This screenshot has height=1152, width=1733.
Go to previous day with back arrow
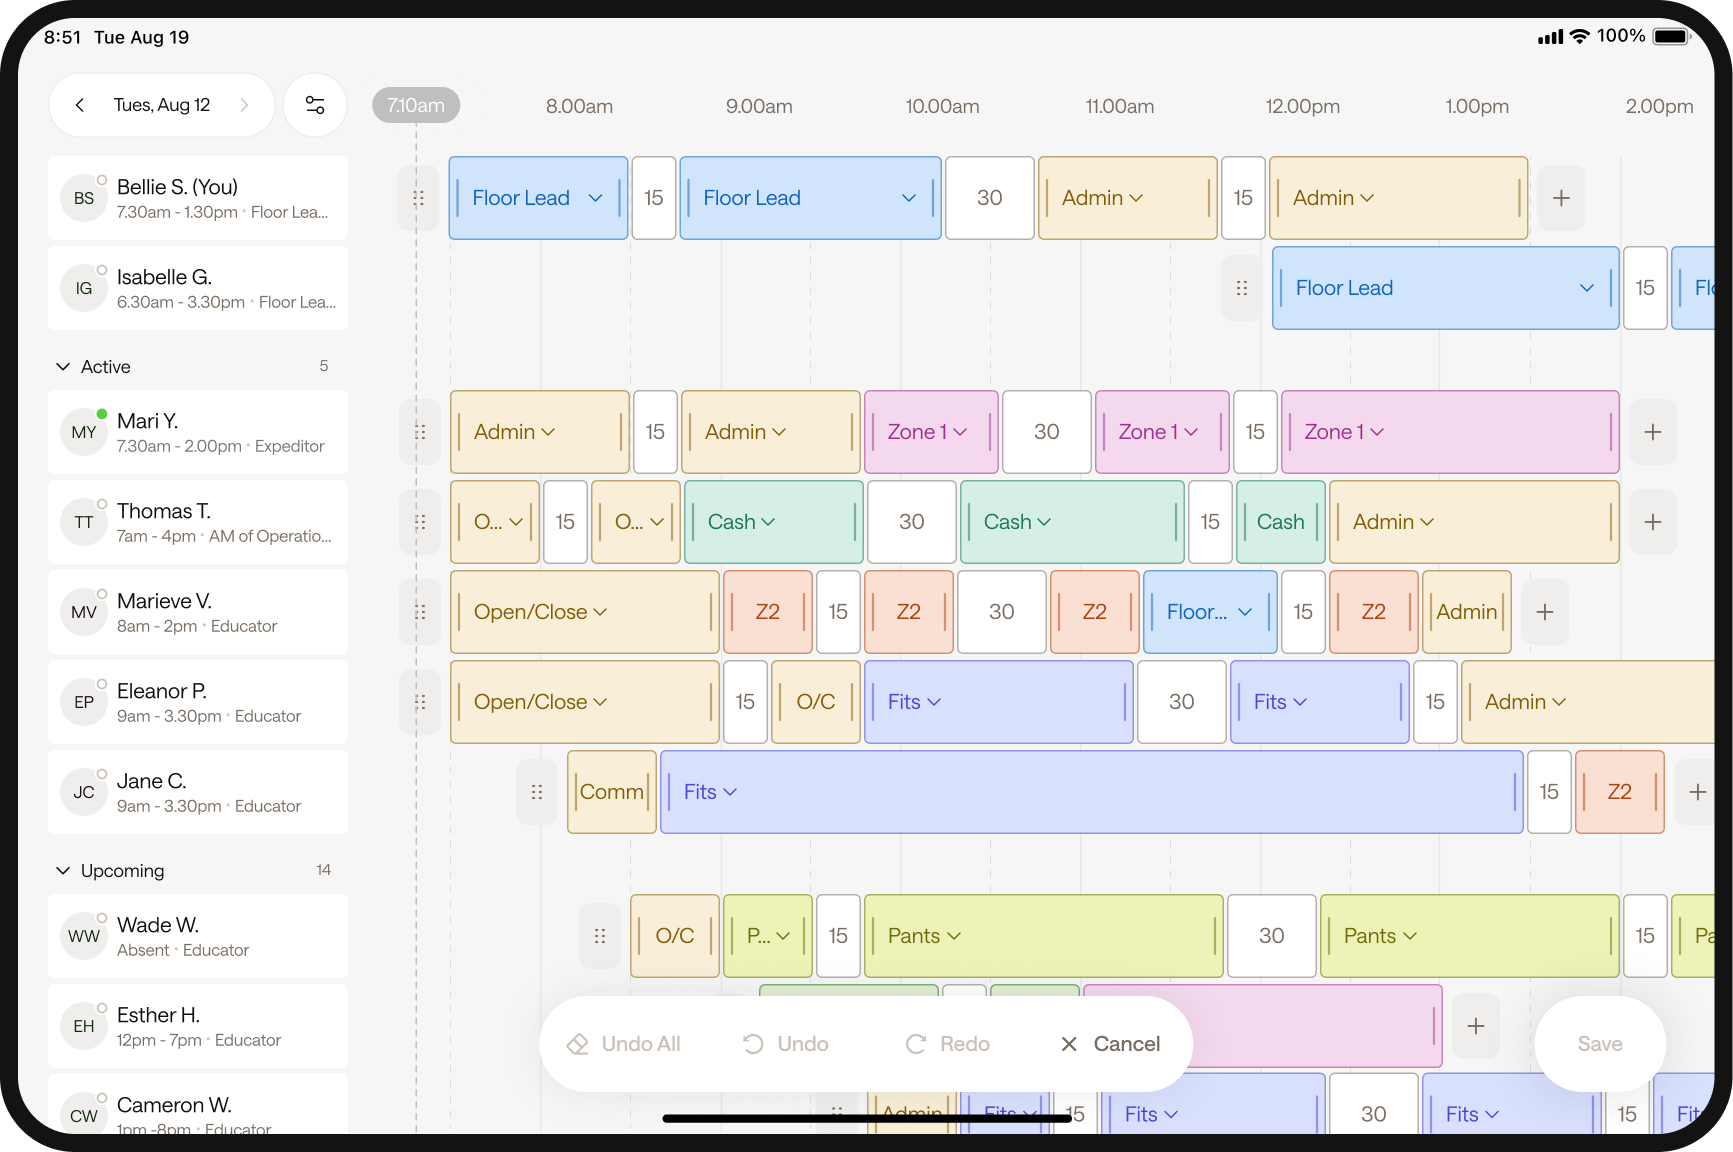click(x=80, y=105)
